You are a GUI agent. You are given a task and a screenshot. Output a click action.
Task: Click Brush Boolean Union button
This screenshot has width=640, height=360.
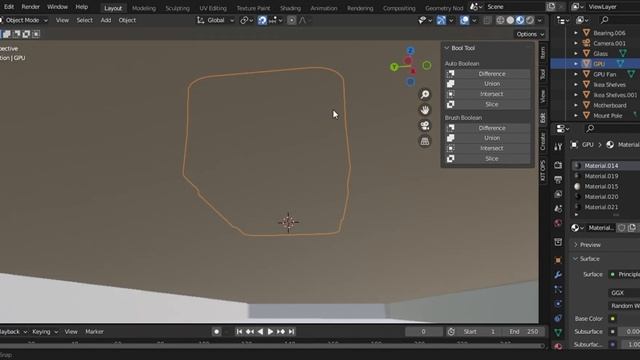[488, 138]
